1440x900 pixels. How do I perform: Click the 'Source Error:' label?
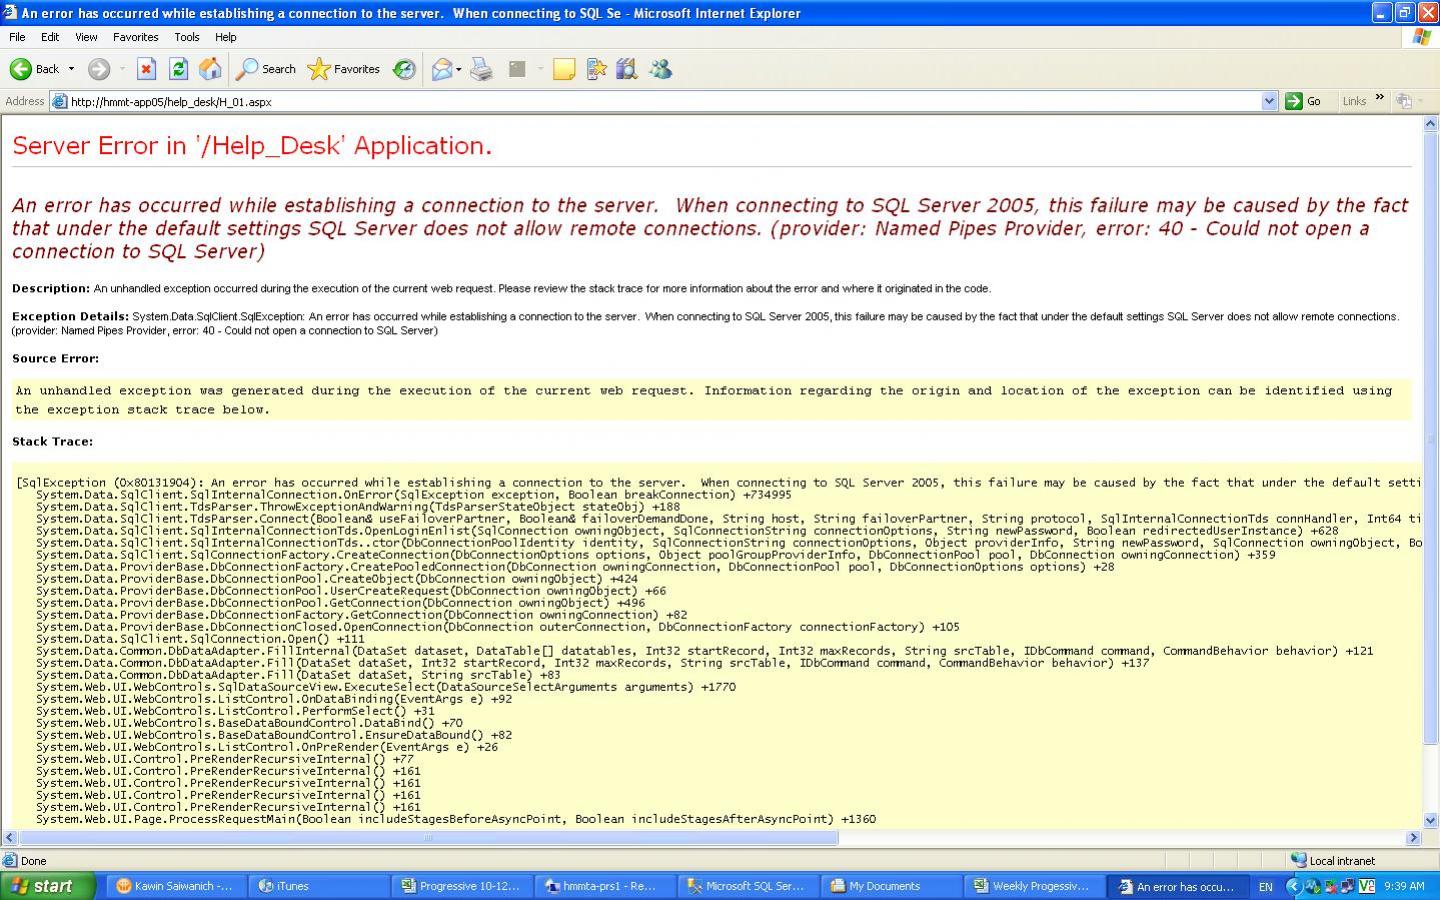point(55,358)
